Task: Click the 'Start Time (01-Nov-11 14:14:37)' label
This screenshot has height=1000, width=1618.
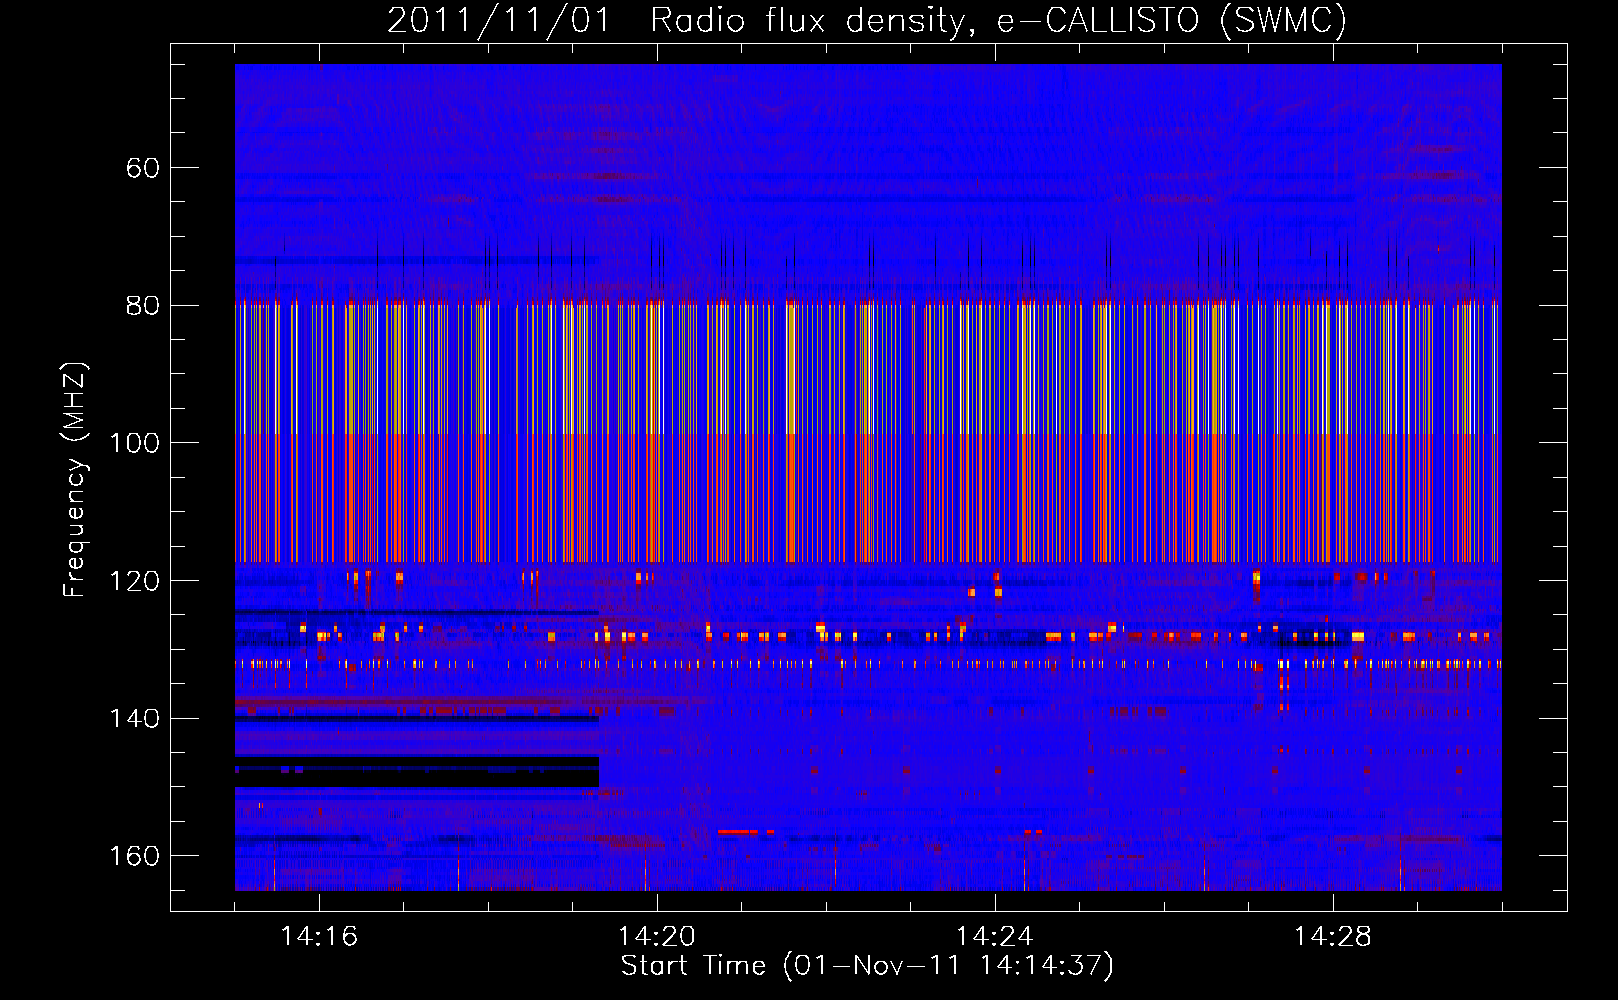Action: click(x=867, y=965)
